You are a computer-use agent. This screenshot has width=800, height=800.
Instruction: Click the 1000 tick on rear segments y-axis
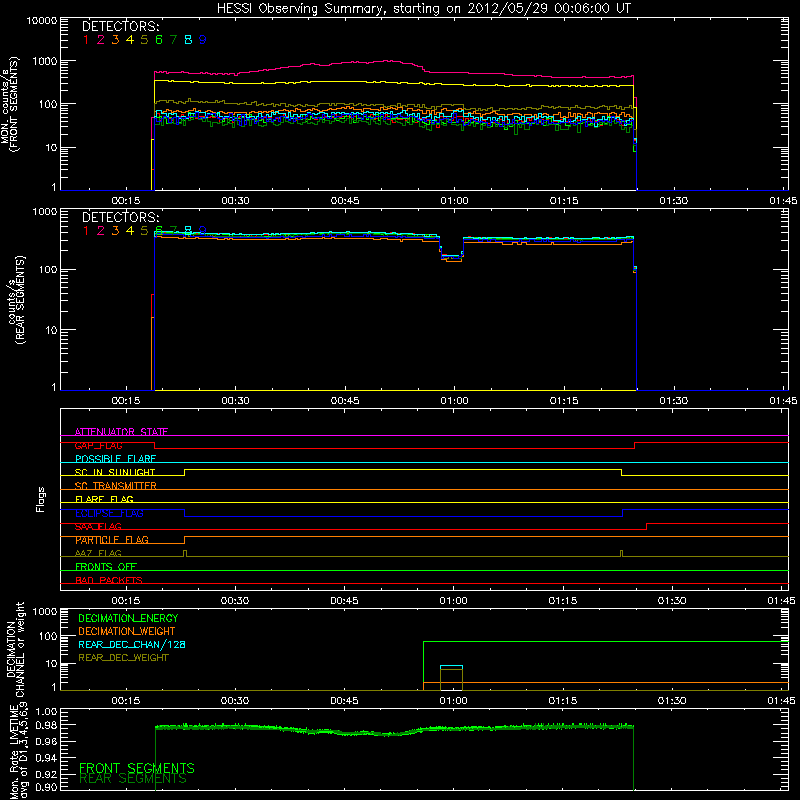coord(45,212)
